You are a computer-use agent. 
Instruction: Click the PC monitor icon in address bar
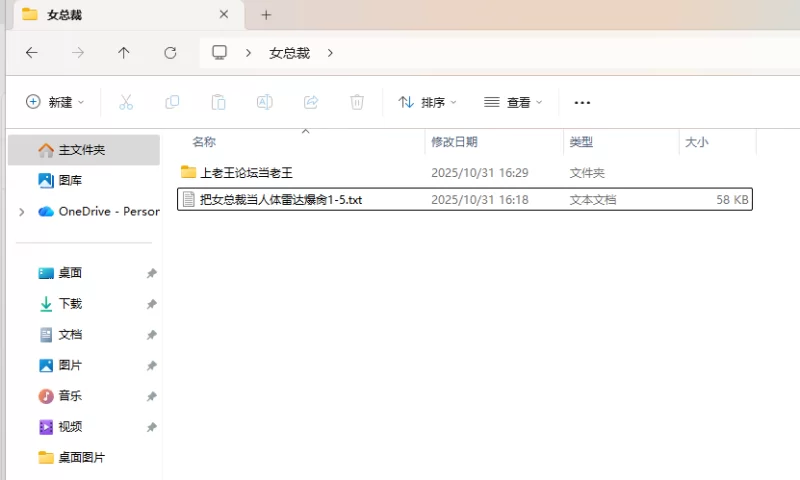(x=219, y=53)
